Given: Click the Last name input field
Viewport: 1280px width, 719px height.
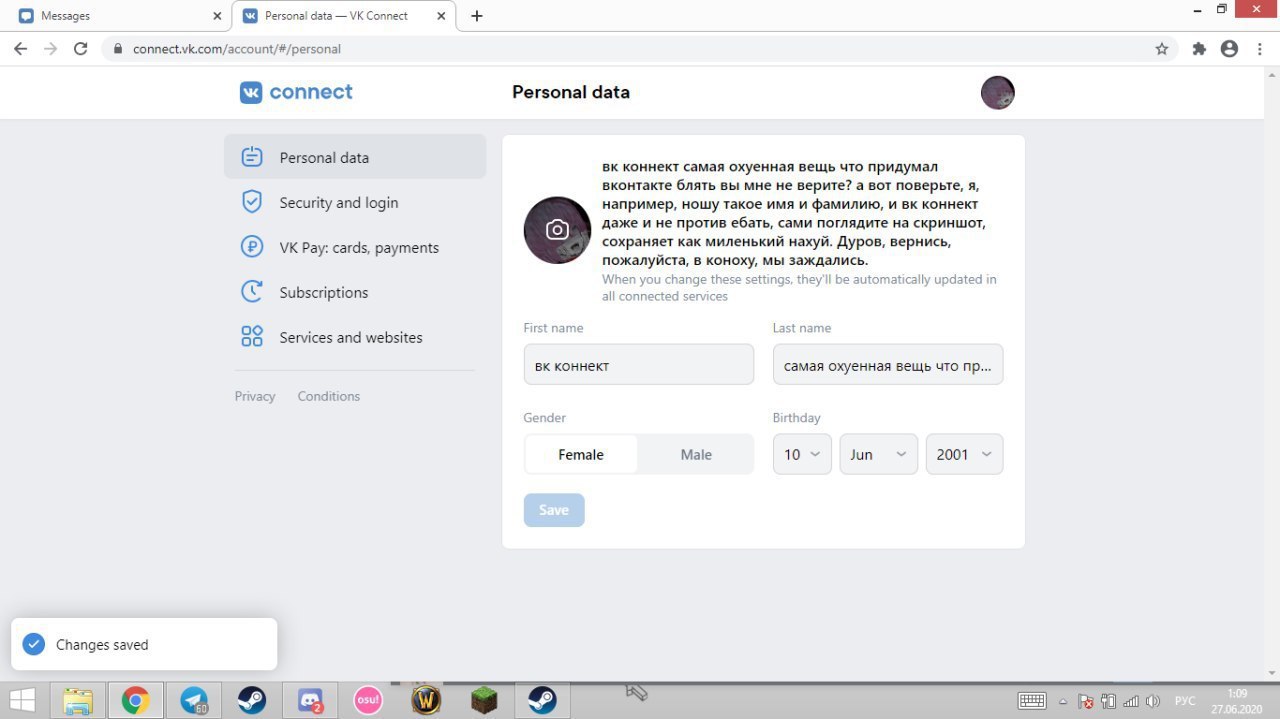Looking at the screenshot, I should (888, 365).
